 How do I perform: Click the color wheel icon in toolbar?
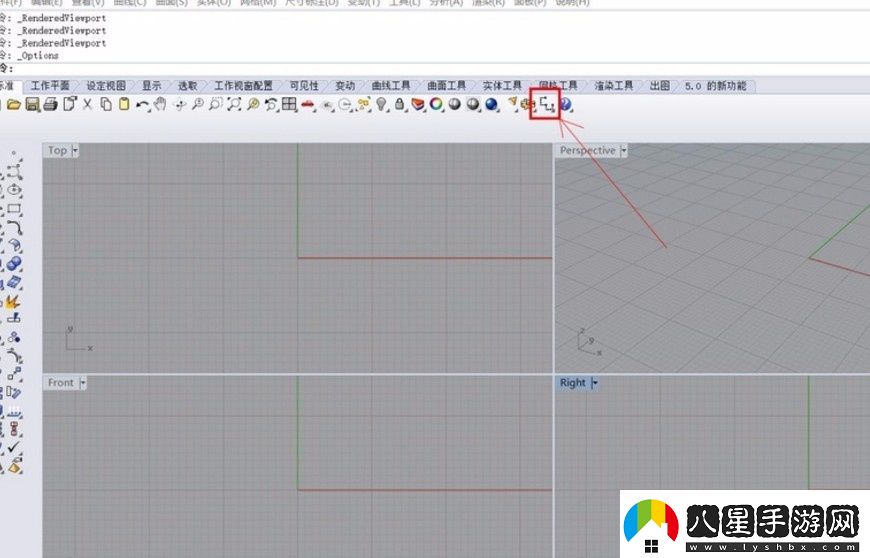point(436,104)
